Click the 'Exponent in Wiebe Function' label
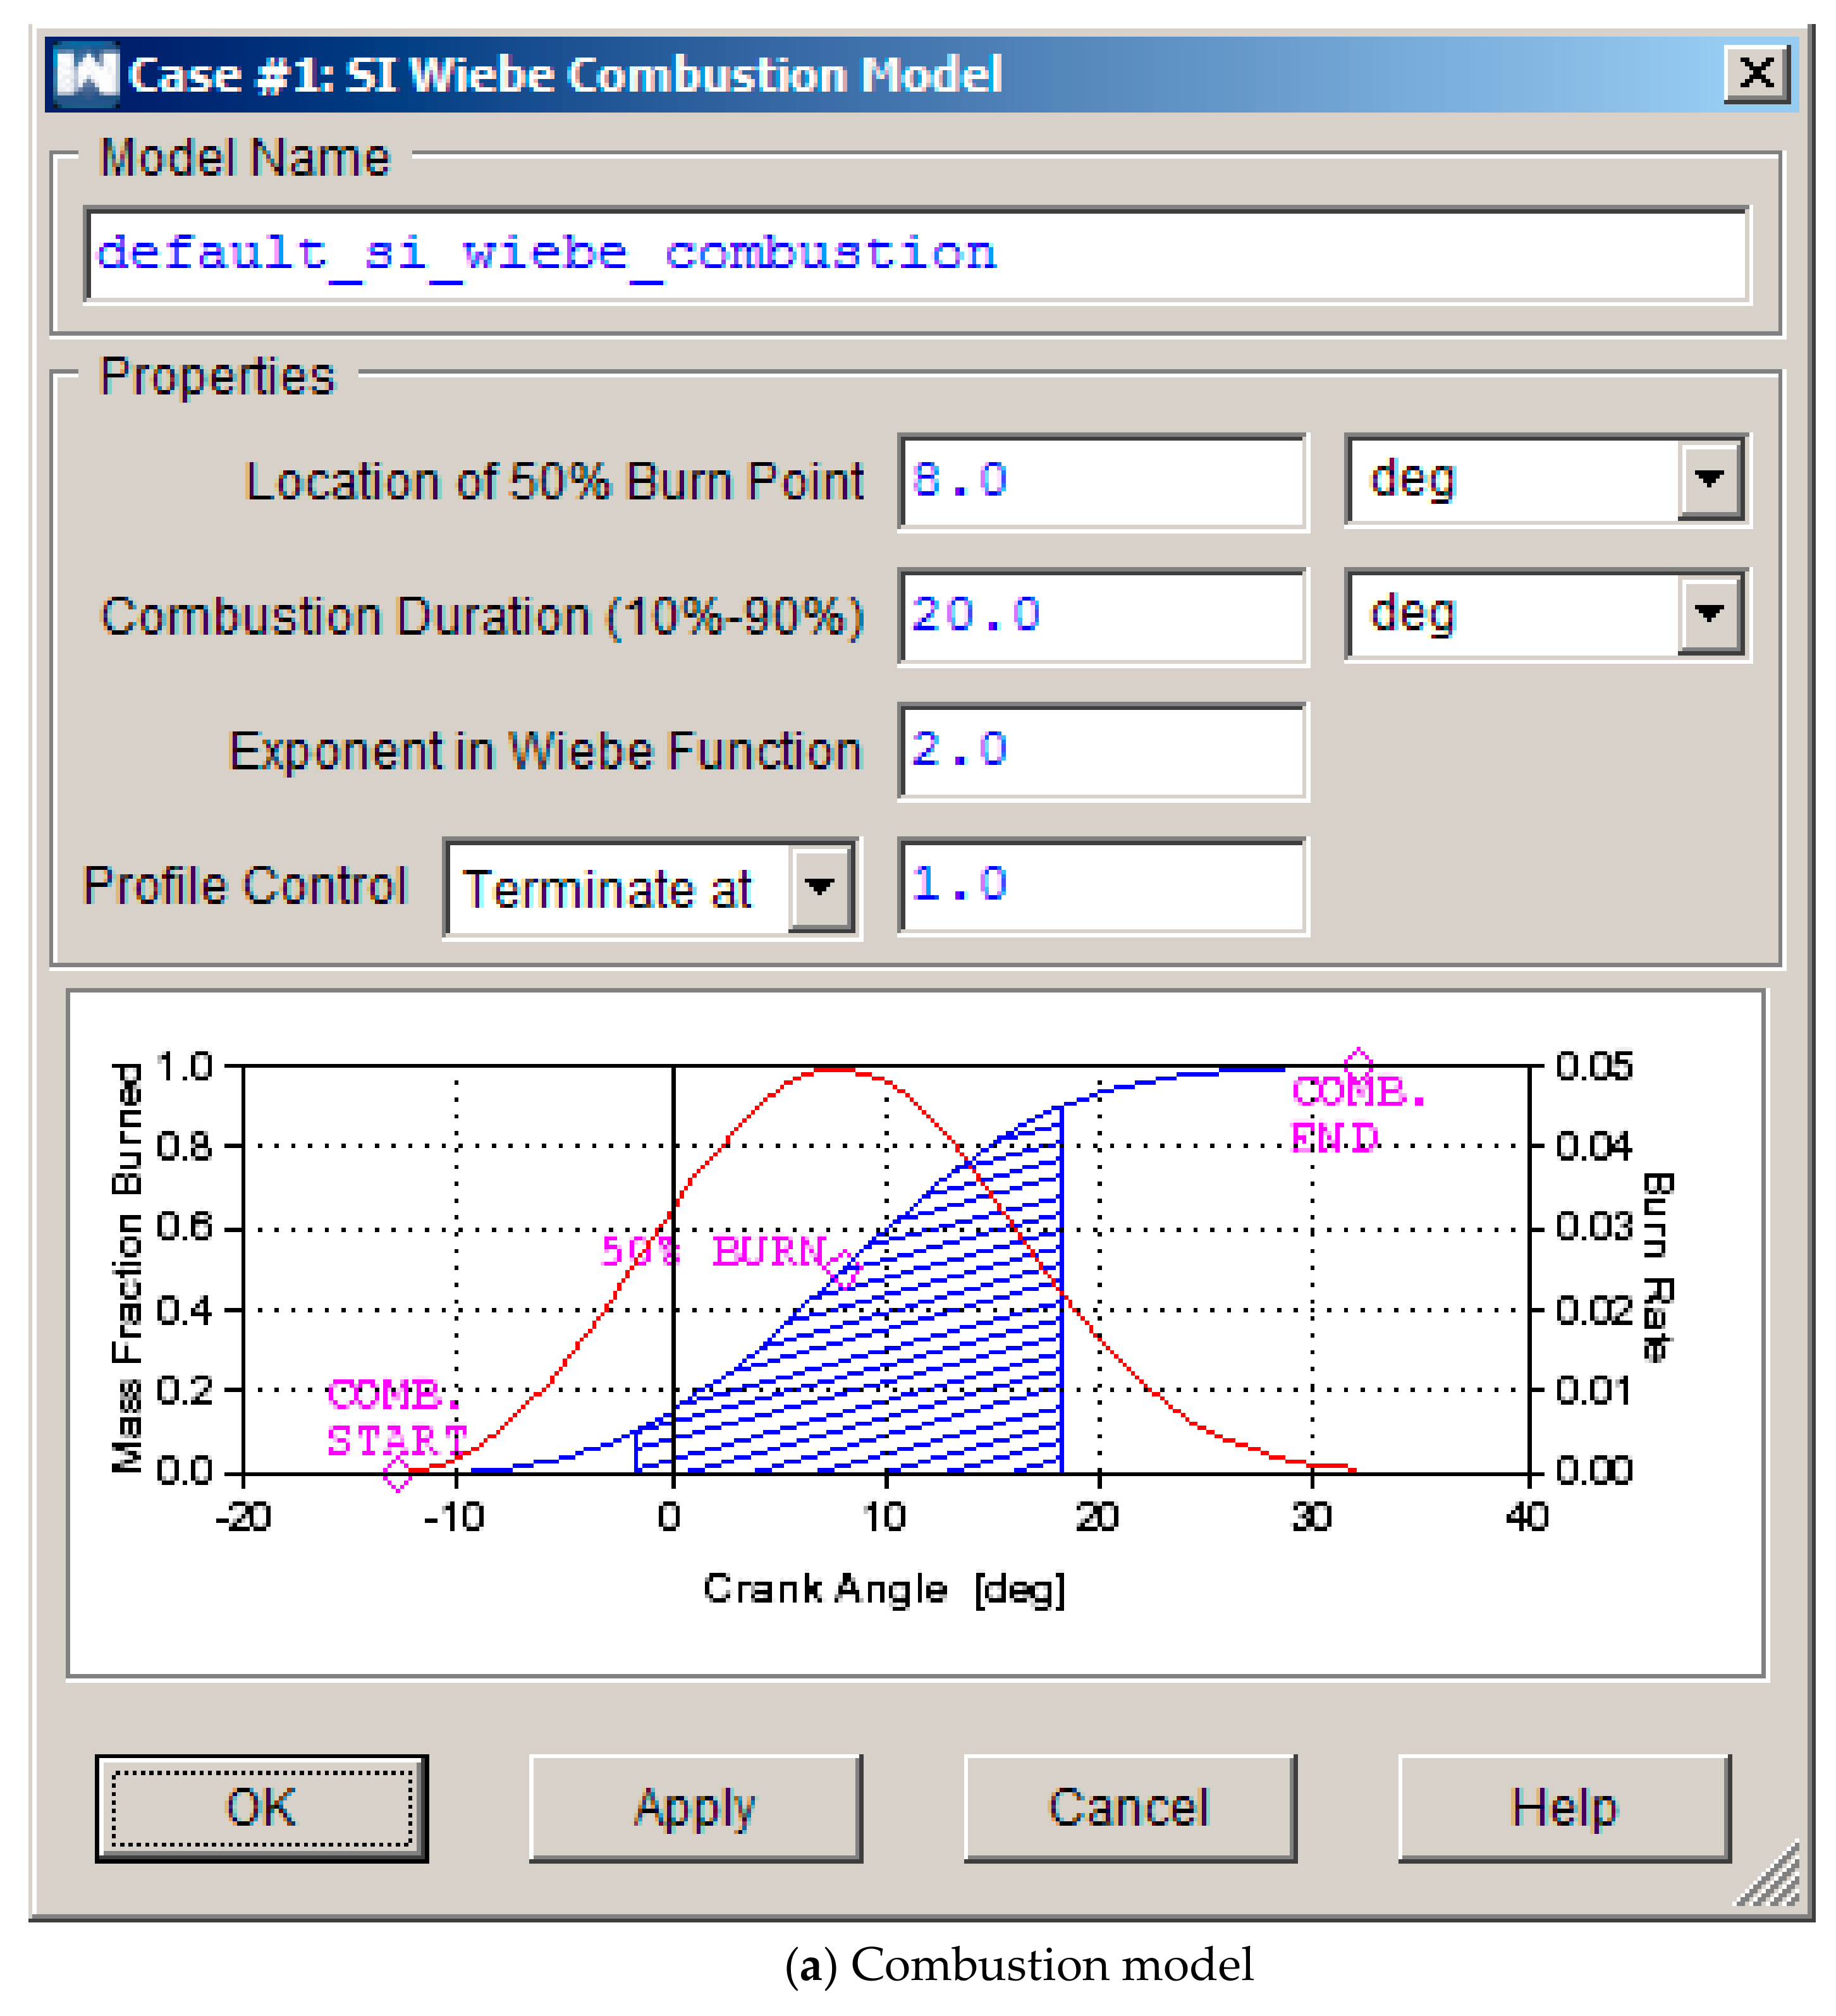Screen dimensions: 1836x2016 [x=545, y=752]
